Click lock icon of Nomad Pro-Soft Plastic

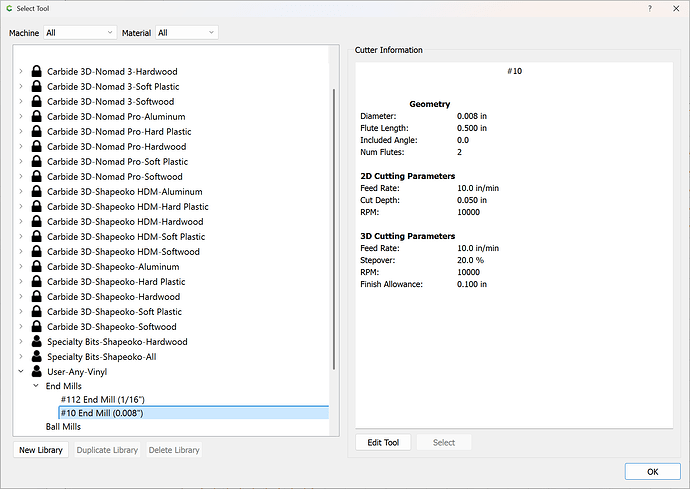click(x=37, y=161)
